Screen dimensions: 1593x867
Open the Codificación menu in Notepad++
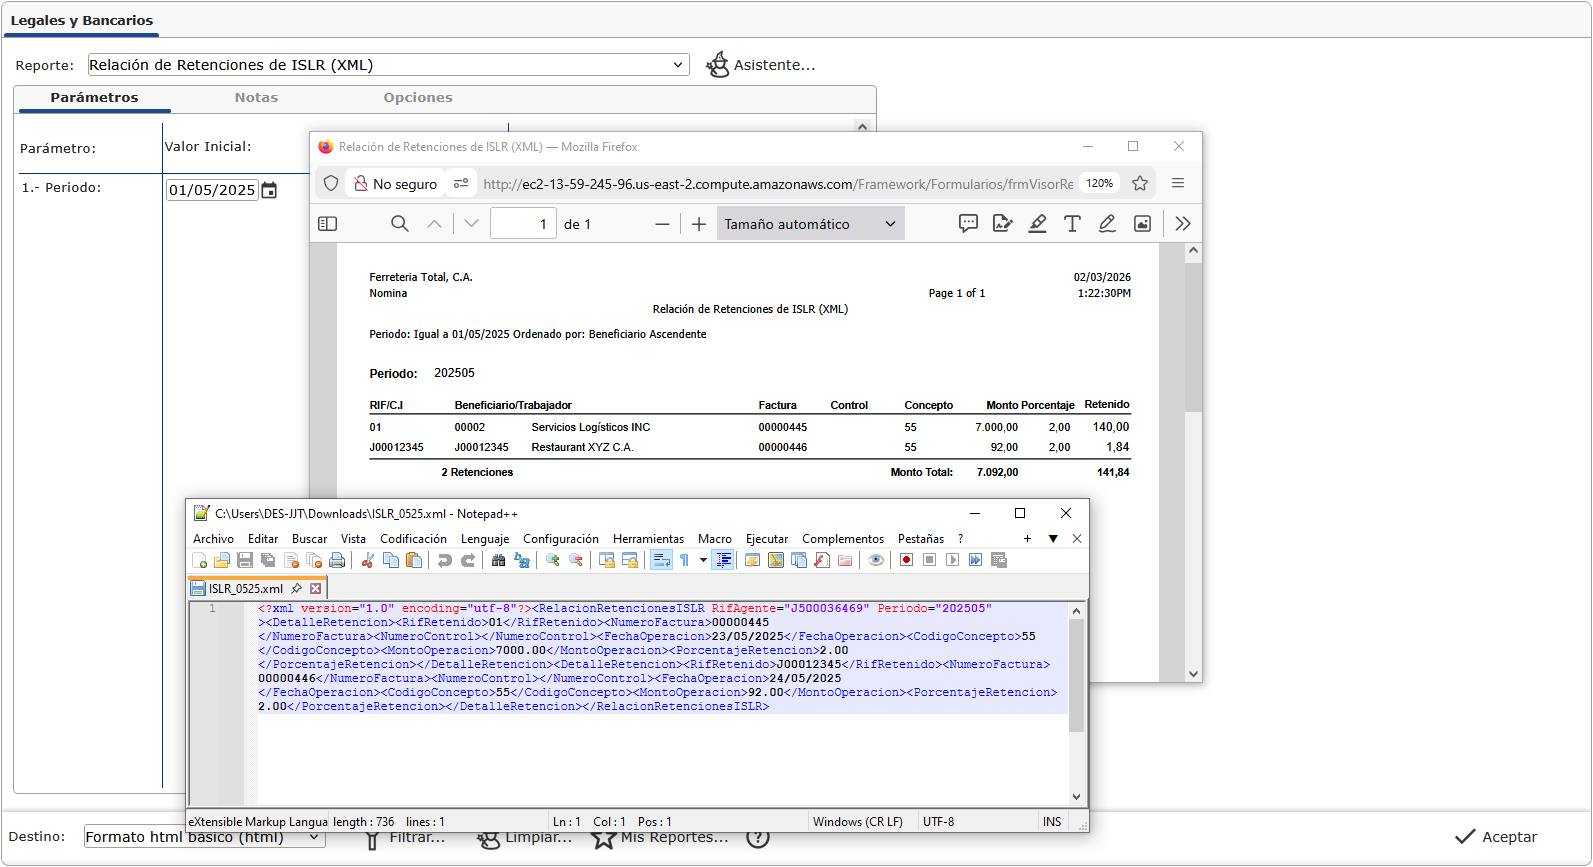click(x=413, y=539)
